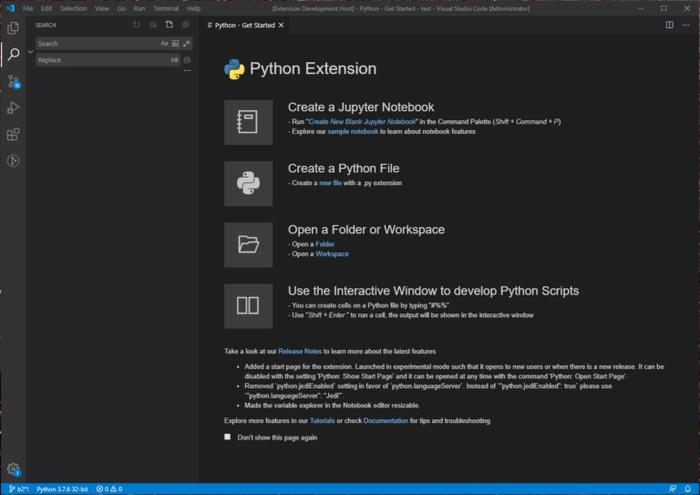Viewport: 700px width, 495px height.
Task: Click the Create New Blank Jupyter Notebook link
Action: click(x=362, y=121)
